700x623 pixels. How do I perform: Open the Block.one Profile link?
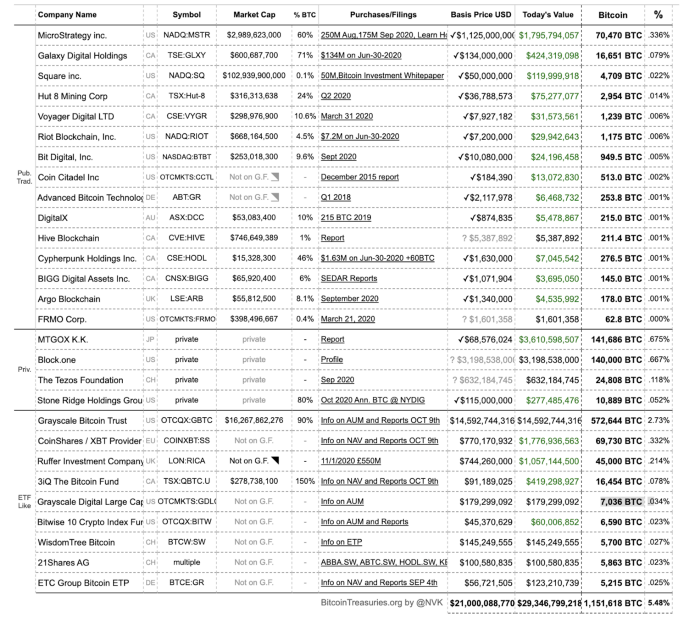(332, 359)
